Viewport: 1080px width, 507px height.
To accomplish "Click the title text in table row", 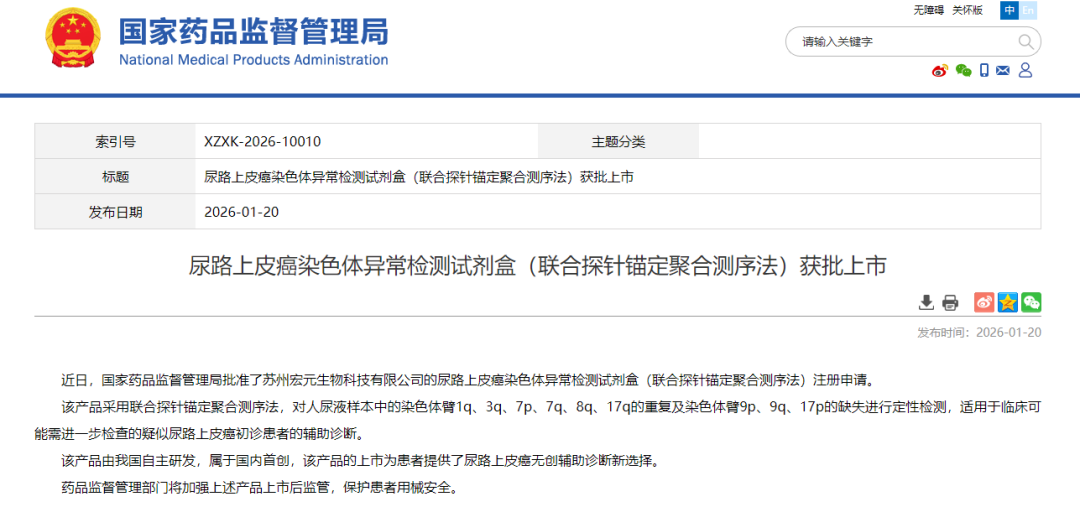I will 419,177.
